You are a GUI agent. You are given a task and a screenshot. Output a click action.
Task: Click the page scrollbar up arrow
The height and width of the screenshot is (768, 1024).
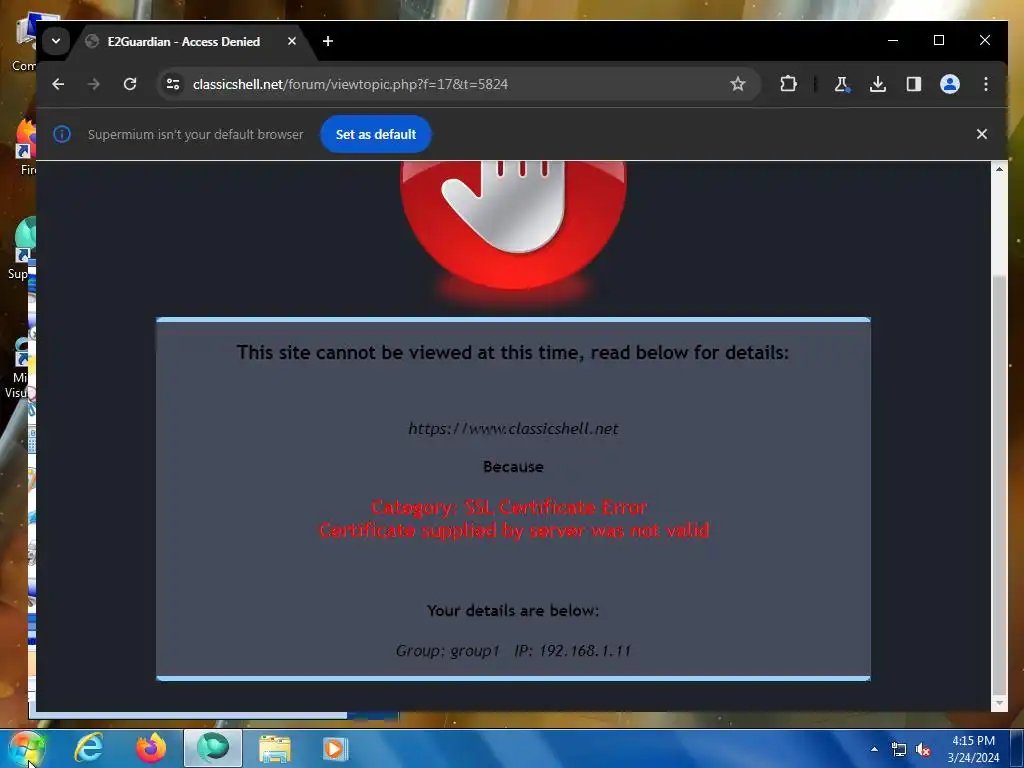click(x=999, y=169)
